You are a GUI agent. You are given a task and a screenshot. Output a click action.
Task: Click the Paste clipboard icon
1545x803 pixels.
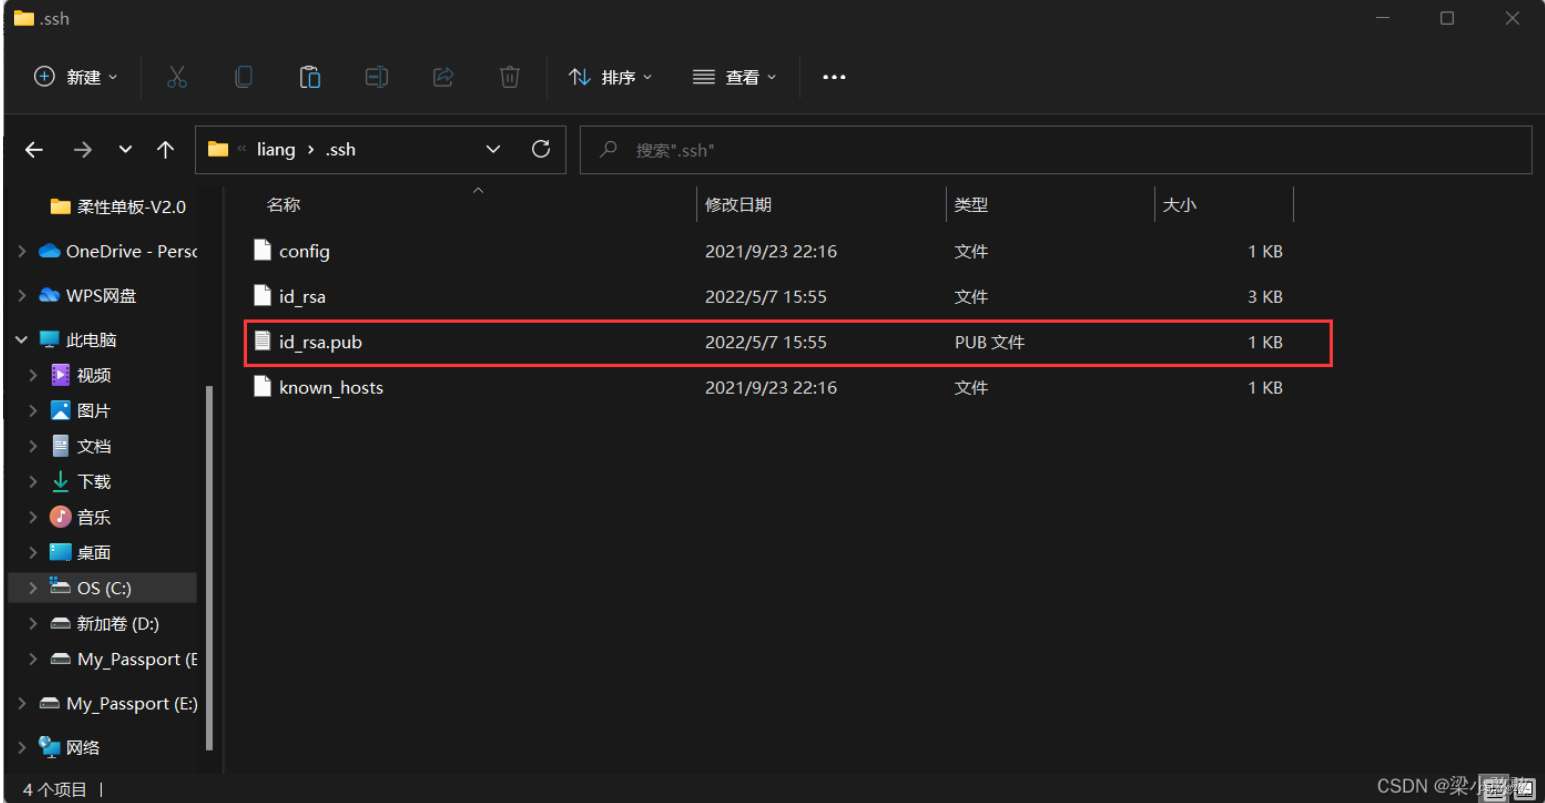click(310, 77)
